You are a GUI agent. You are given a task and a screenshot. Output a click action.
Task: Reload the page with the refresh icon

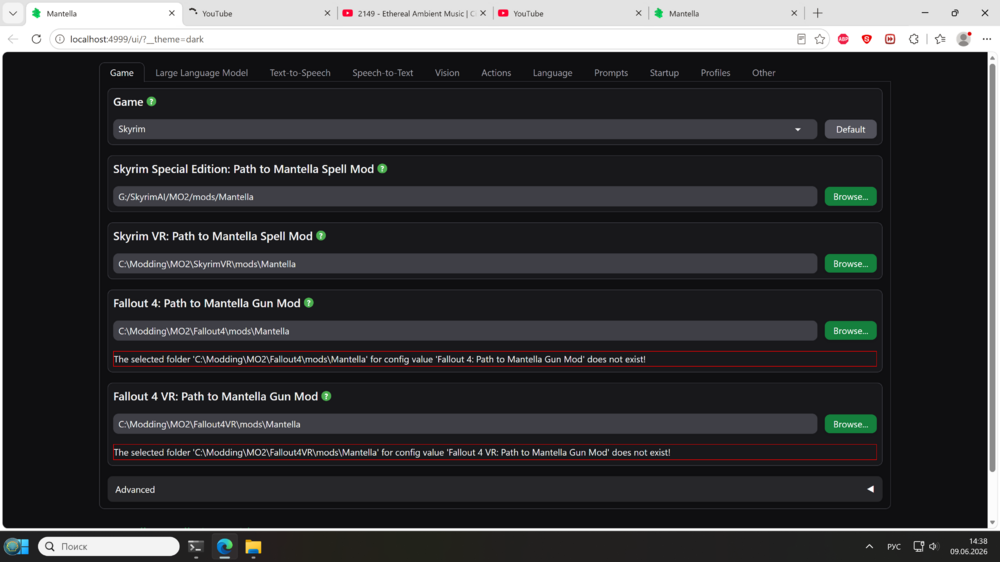[x=36, y=39]
